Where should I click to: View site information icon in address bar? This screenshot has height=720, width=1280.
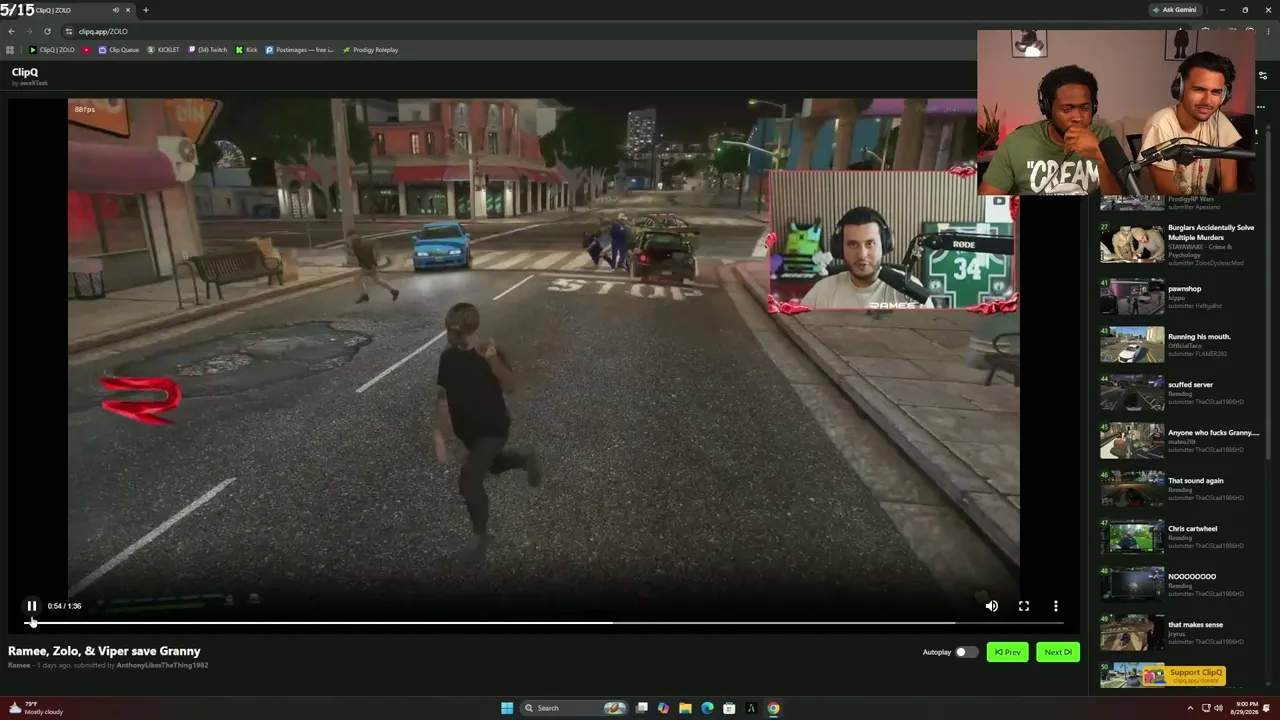(x=69, y=31)
